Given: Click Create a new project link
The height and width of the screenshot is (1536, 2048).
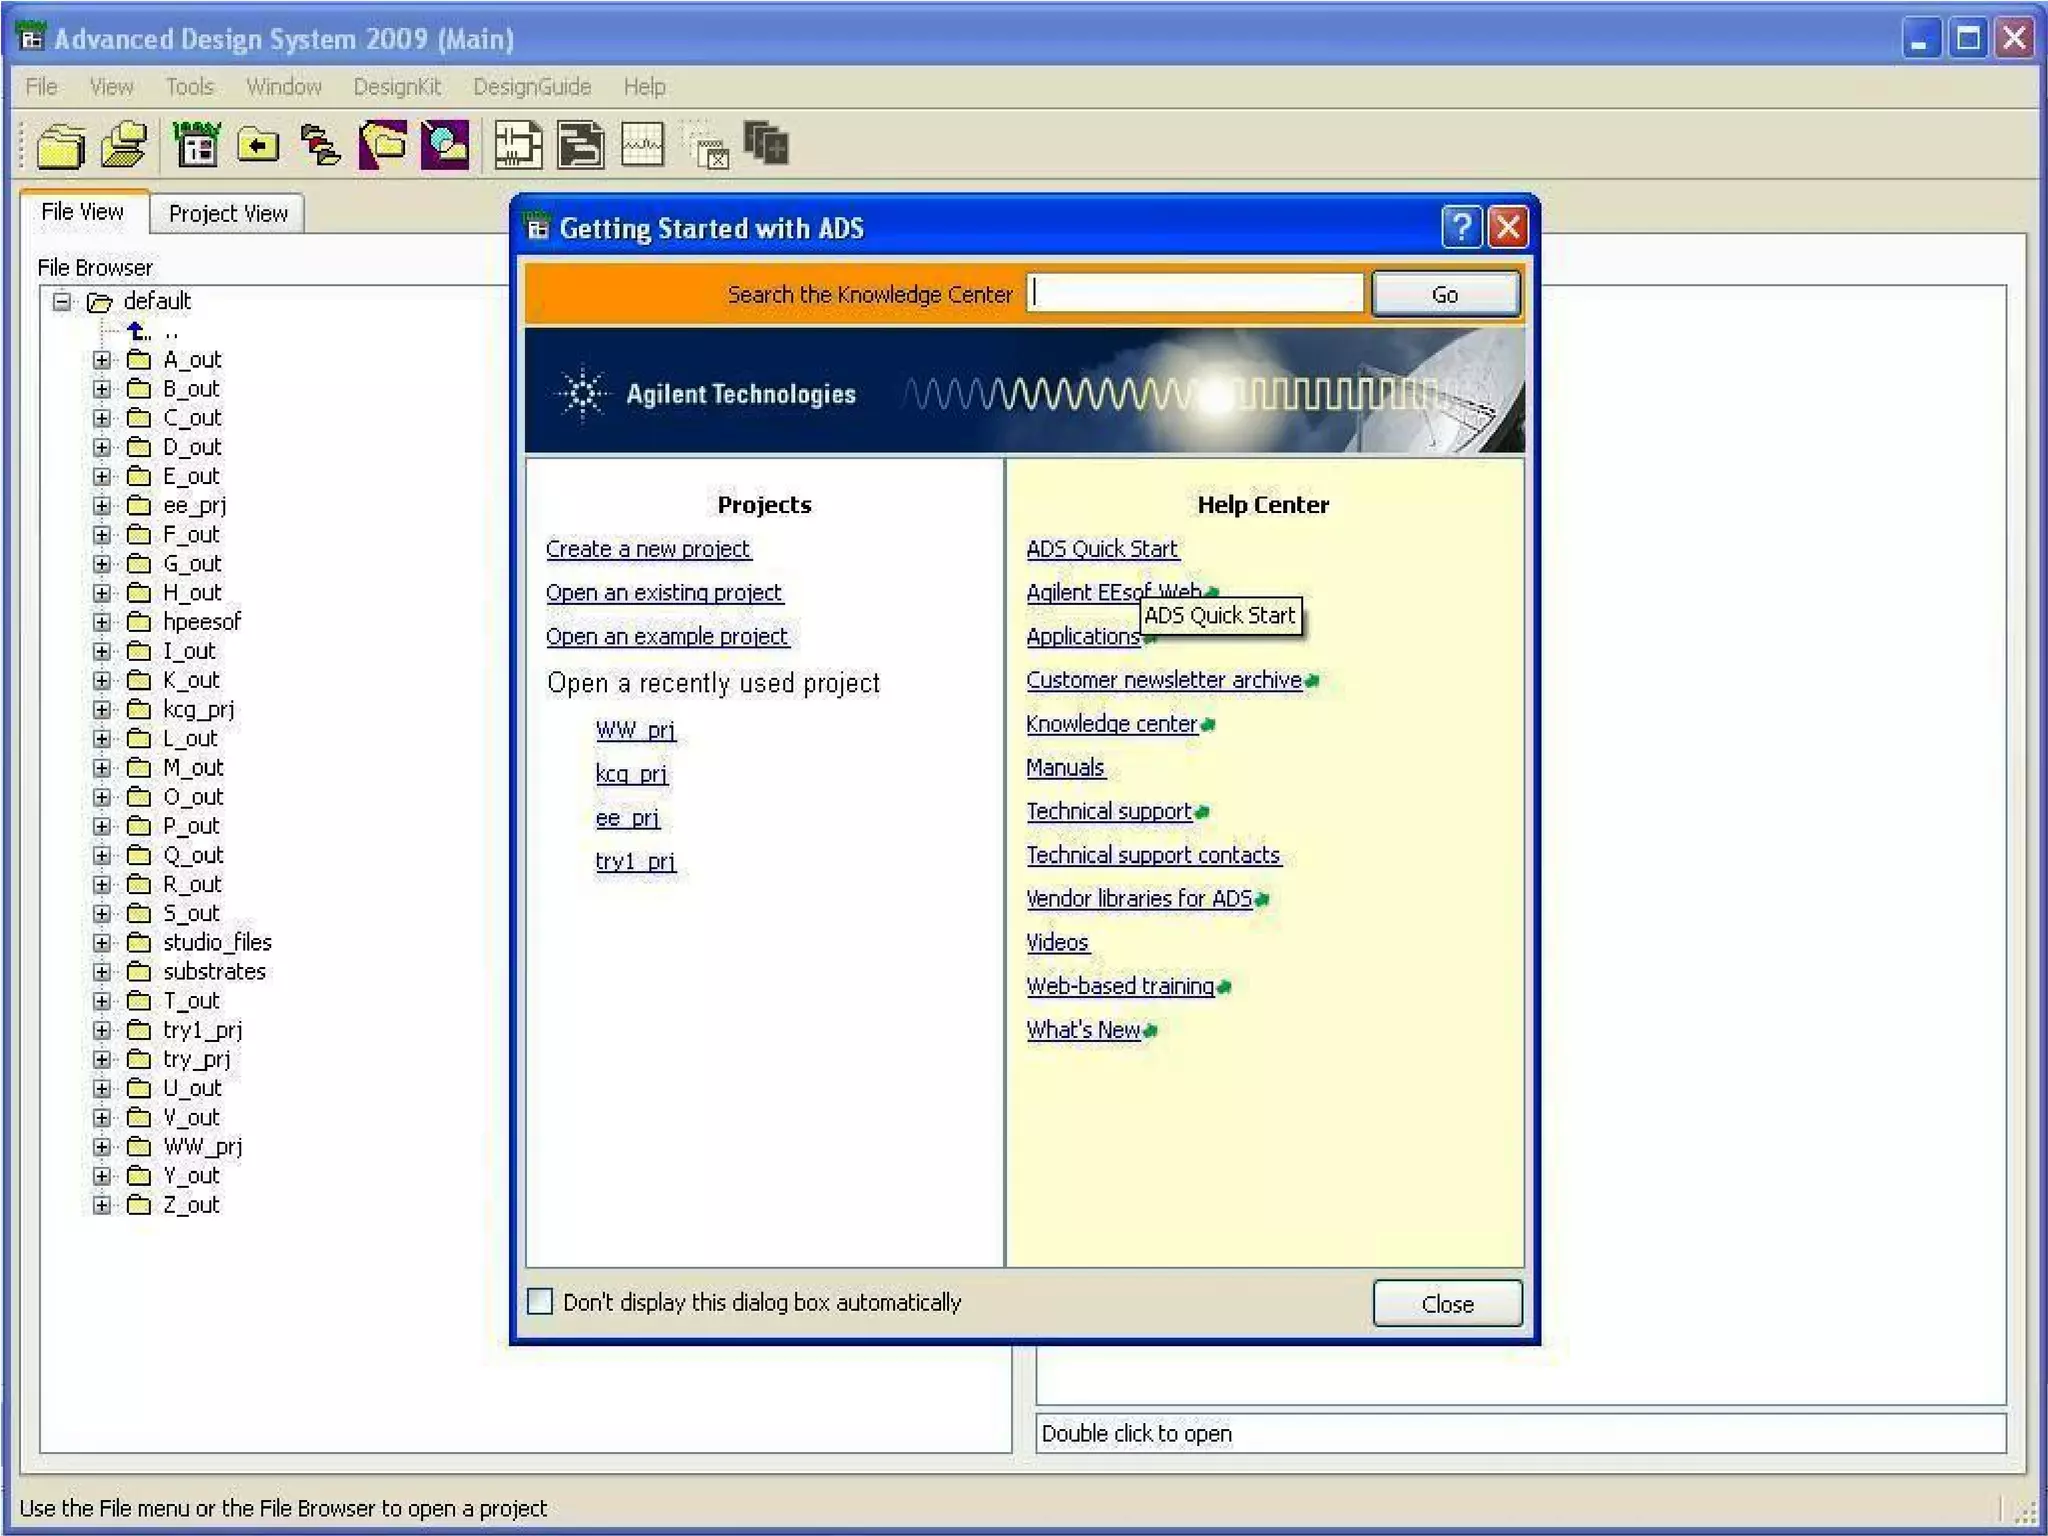Looking at the screenshot, I should pyautogui.click(x=647, y=549).
